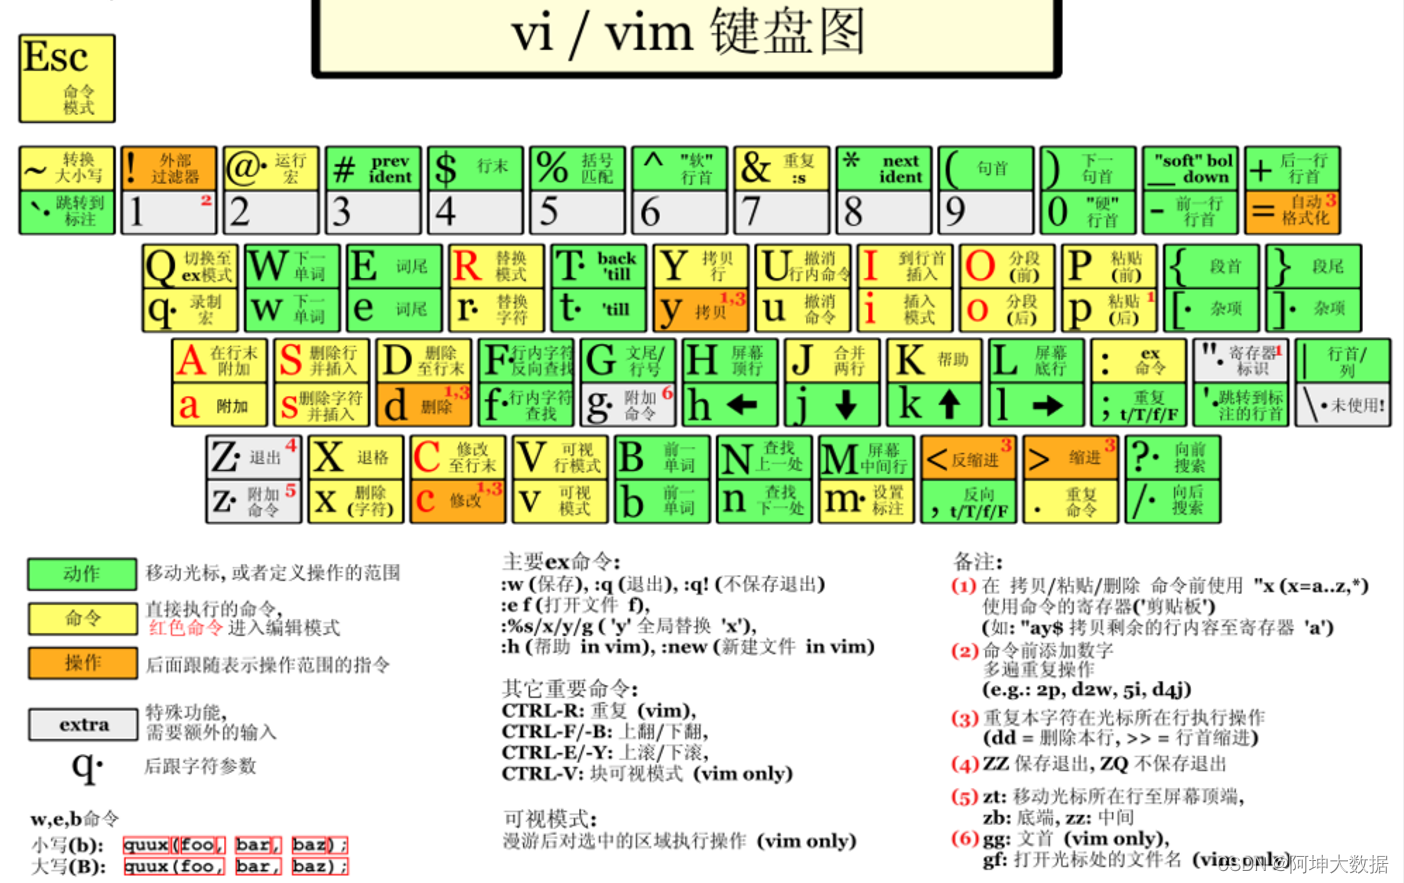Click the backslash 未使用 key
This screenshot has height=883, width=1404.
point(1343,405)
